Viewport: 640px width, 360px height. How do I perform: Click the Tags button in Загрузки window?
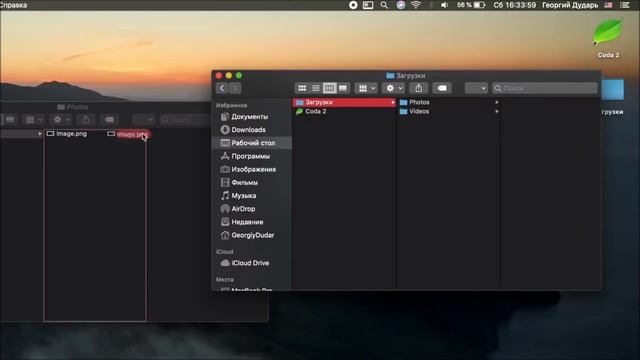(x=442, y=88)
